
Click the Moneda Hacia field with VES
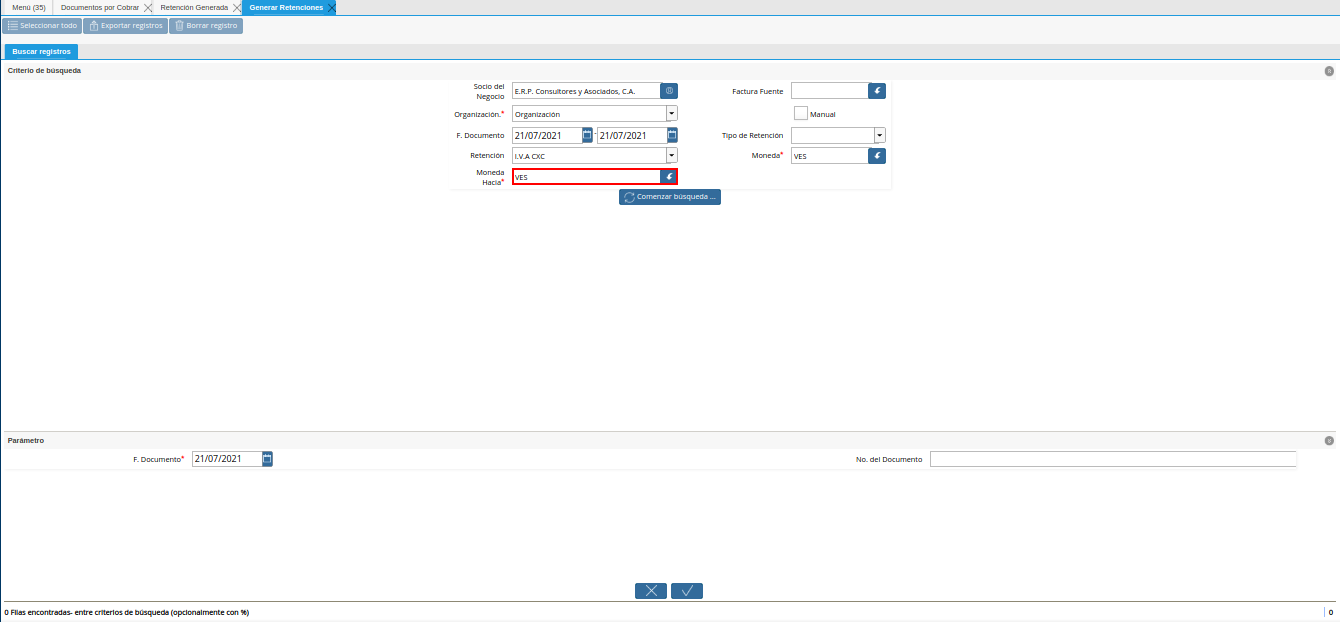coord(586,177)
